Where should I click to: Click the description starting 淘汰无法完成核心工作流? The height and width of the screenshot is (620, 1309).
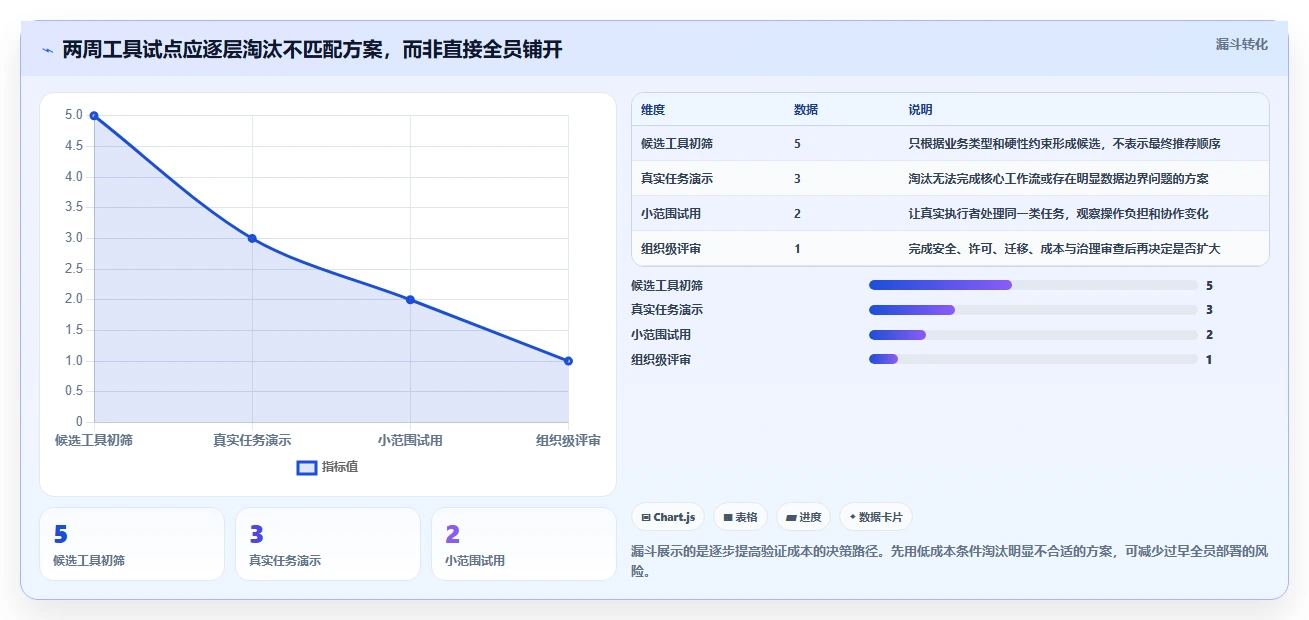click(x=1058, y=178)
